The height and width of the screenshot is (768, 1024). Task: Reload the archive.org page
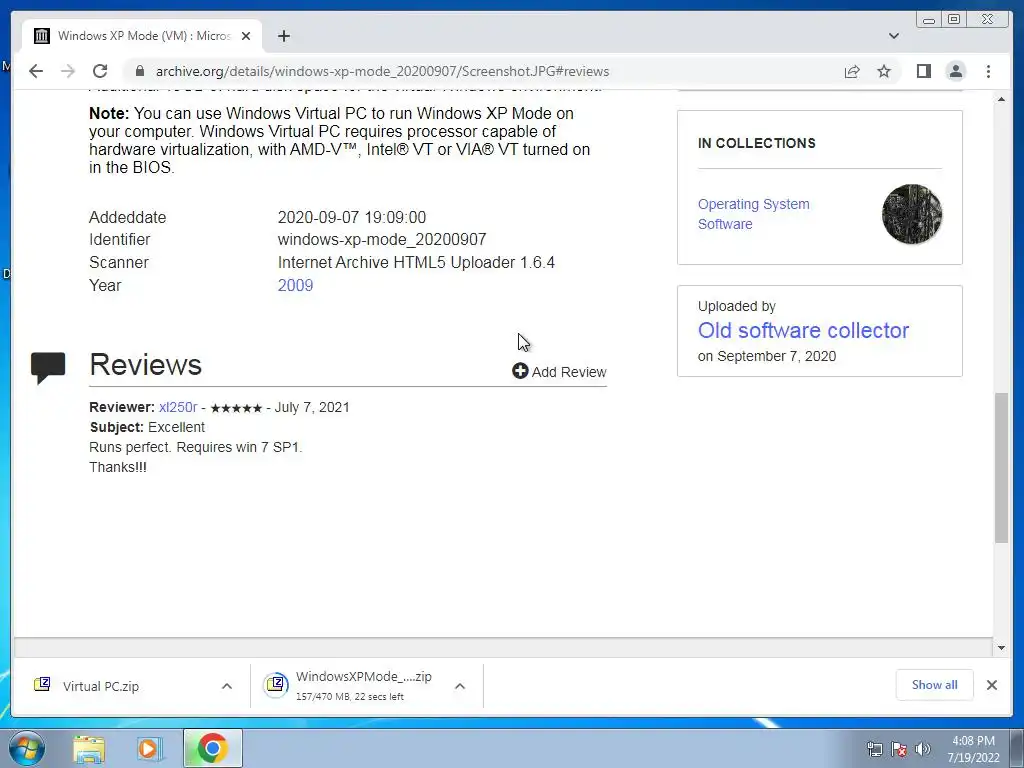[x=100, y=71]
